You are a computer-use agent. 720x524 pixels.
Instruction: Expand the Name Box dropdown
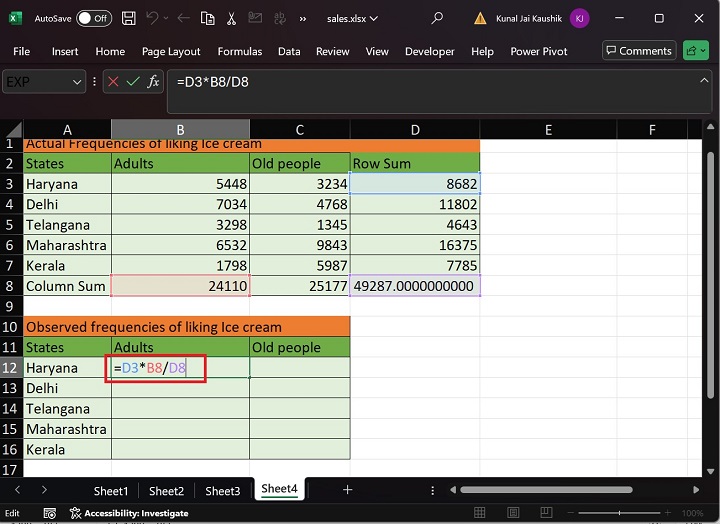point(78,82)
